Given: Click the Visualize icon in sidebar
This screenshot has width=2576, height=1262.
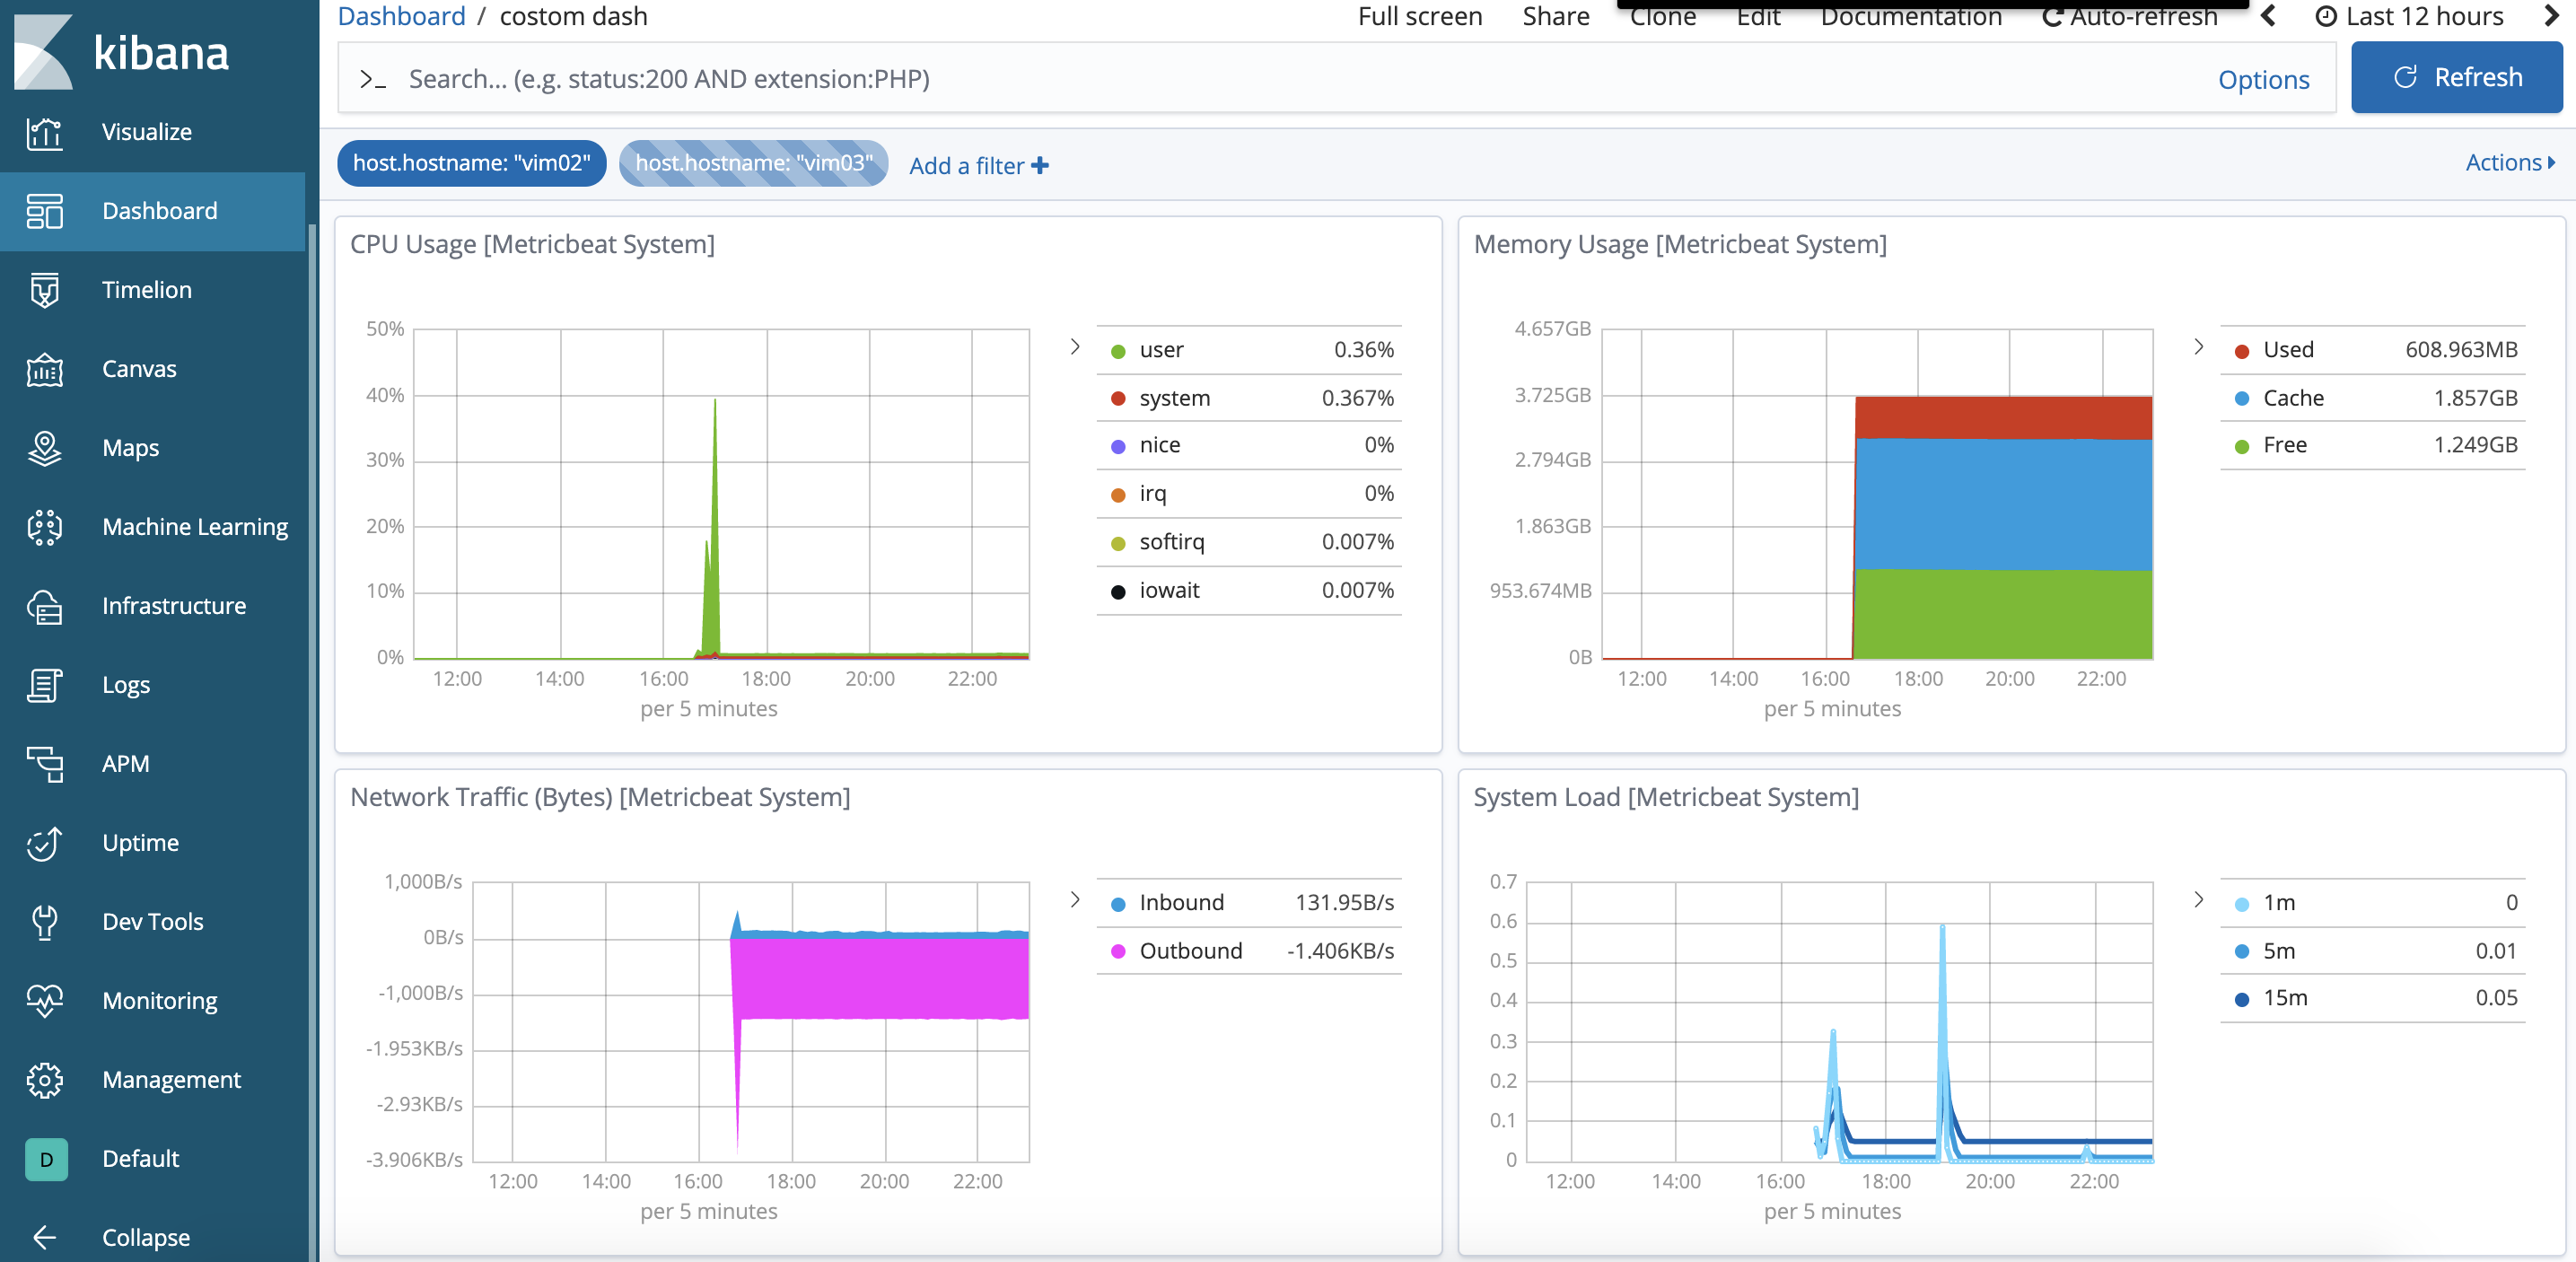Looking at the screenshot, I should pos(44,131).
